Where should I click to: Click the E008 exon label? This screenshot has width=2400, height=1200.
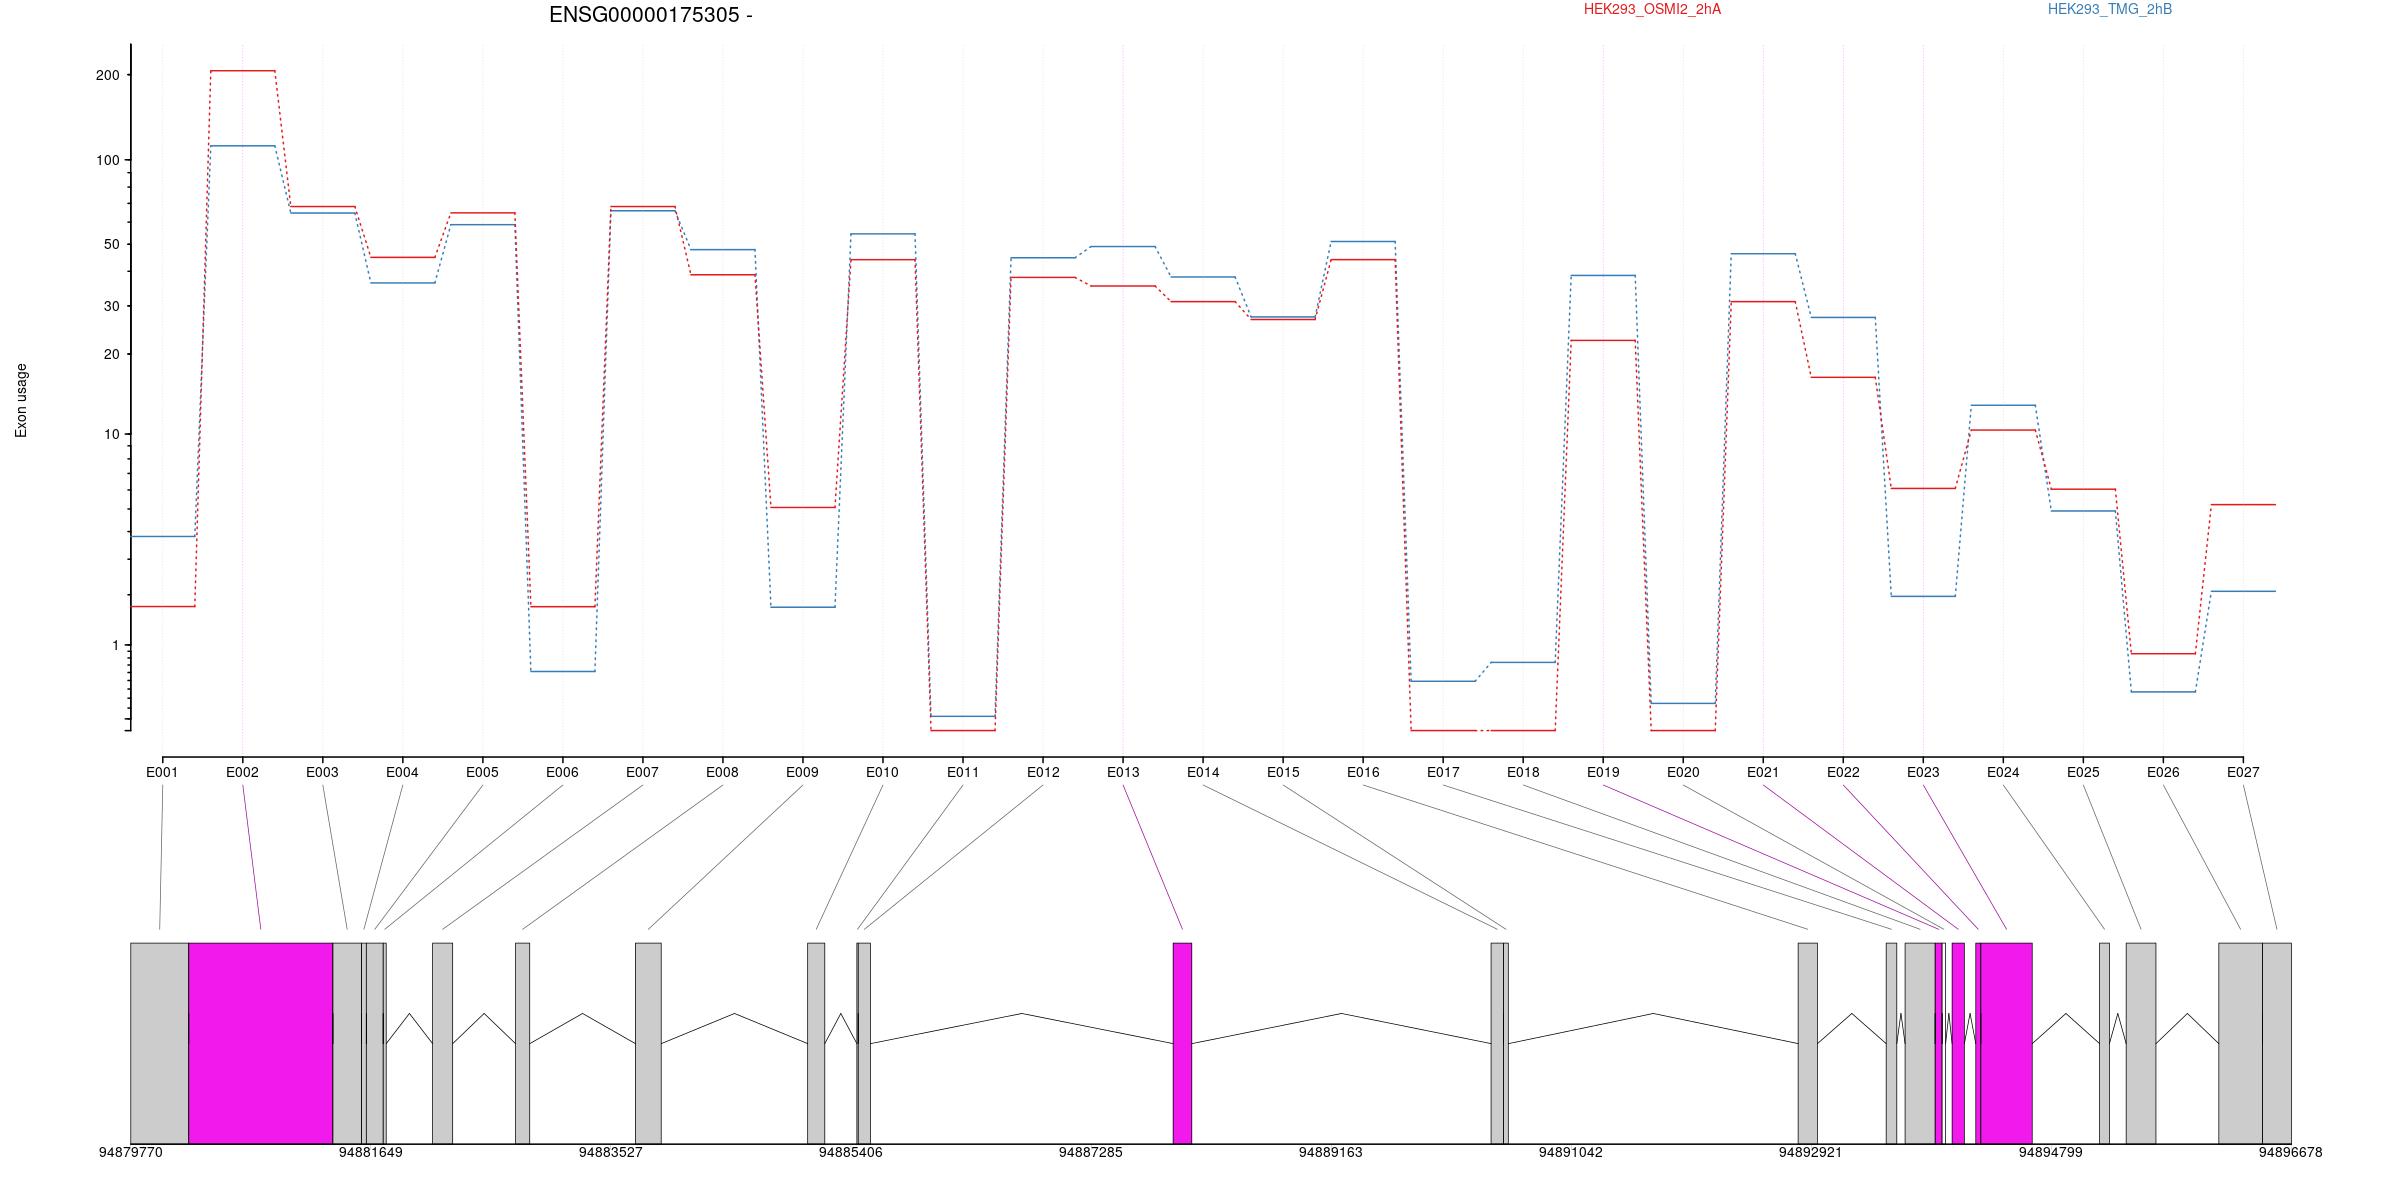(x=722, y=772)
